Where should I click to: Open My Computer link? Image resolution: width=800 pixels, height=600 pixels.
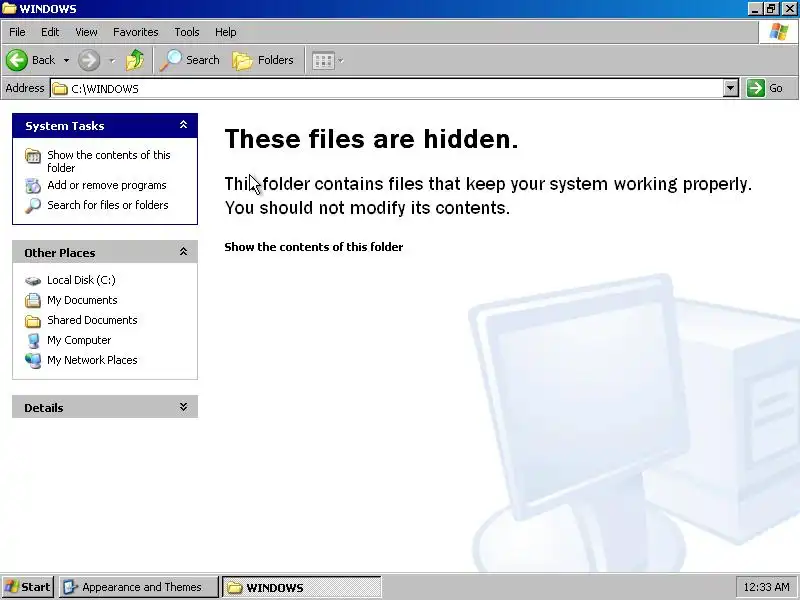tap(79, 340)
